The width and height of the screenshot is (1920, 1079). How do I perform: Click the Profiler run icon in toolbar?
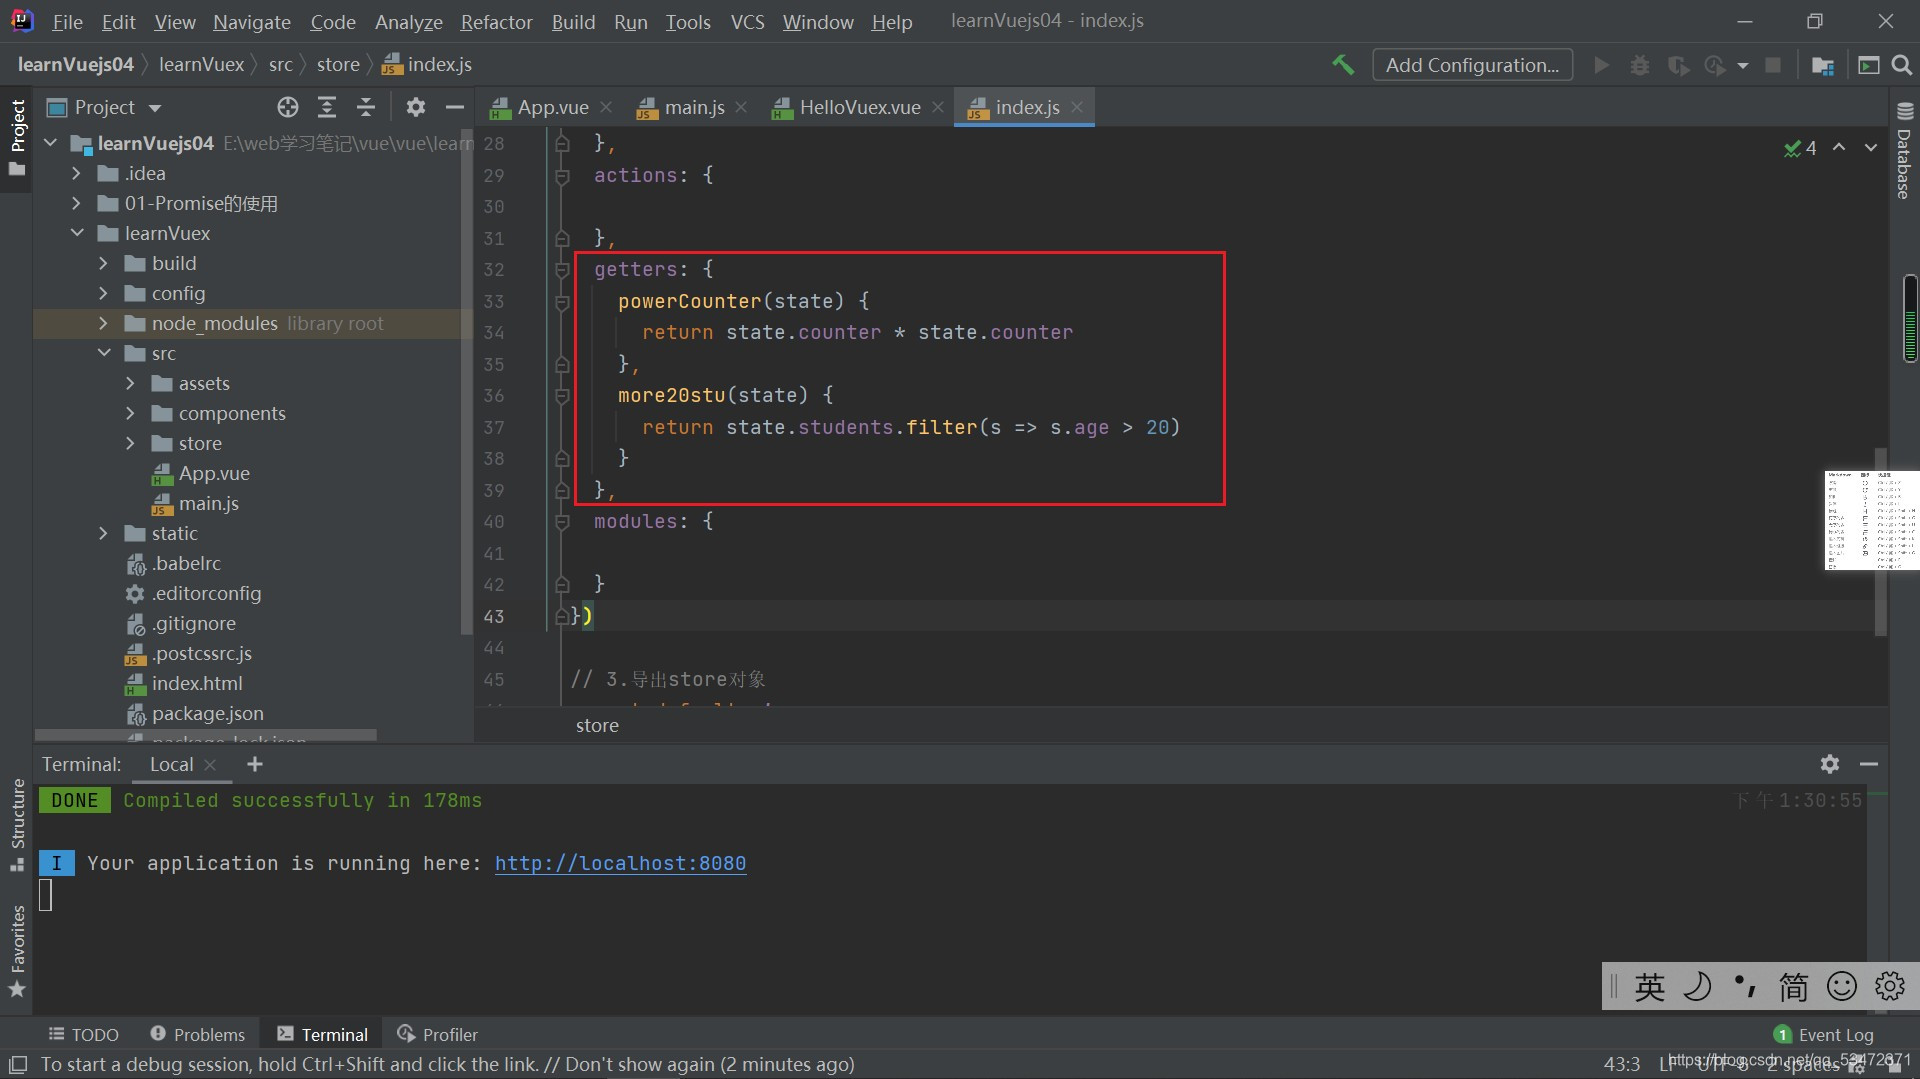[1715, 65]
